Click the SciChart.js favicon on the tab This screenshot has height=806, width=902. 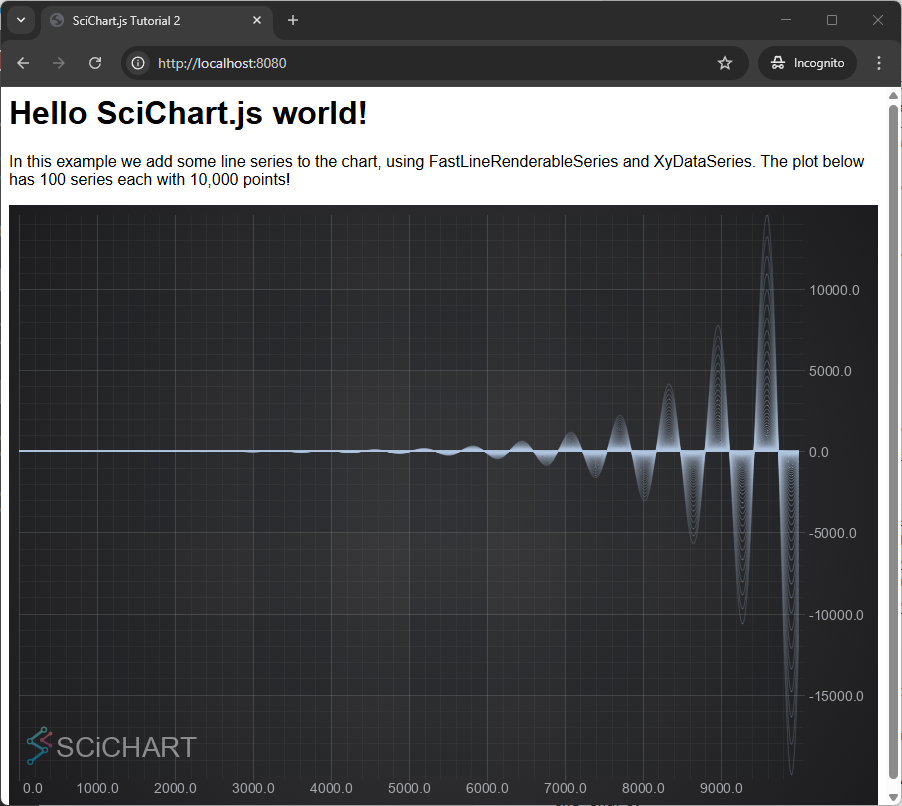tap(57, 20)
